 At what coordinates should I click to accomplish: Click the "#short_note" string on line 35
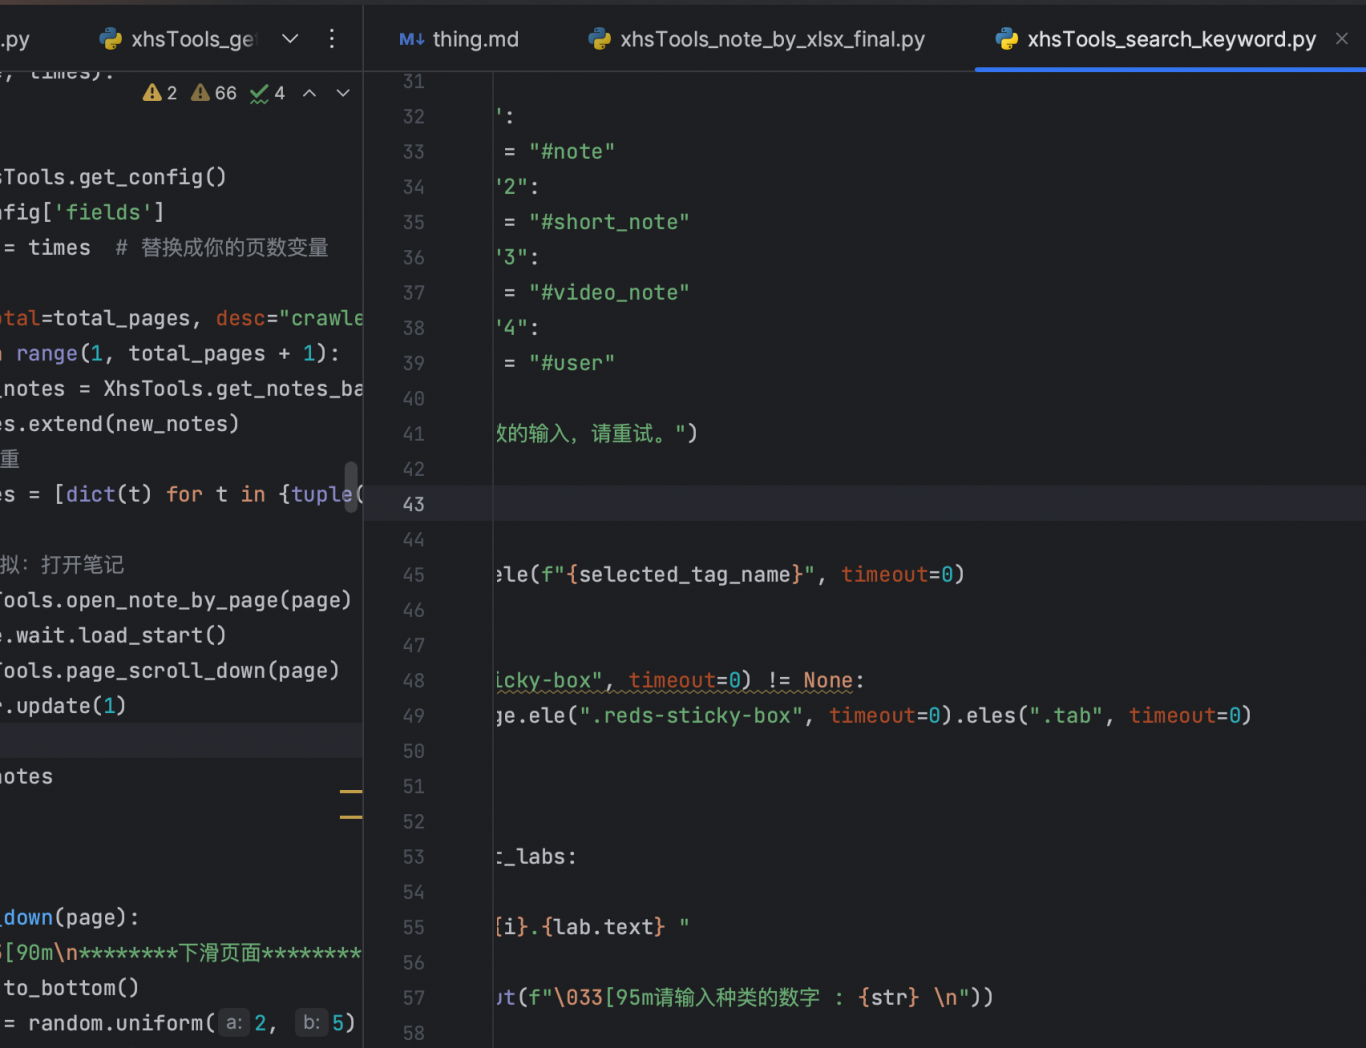609,222
